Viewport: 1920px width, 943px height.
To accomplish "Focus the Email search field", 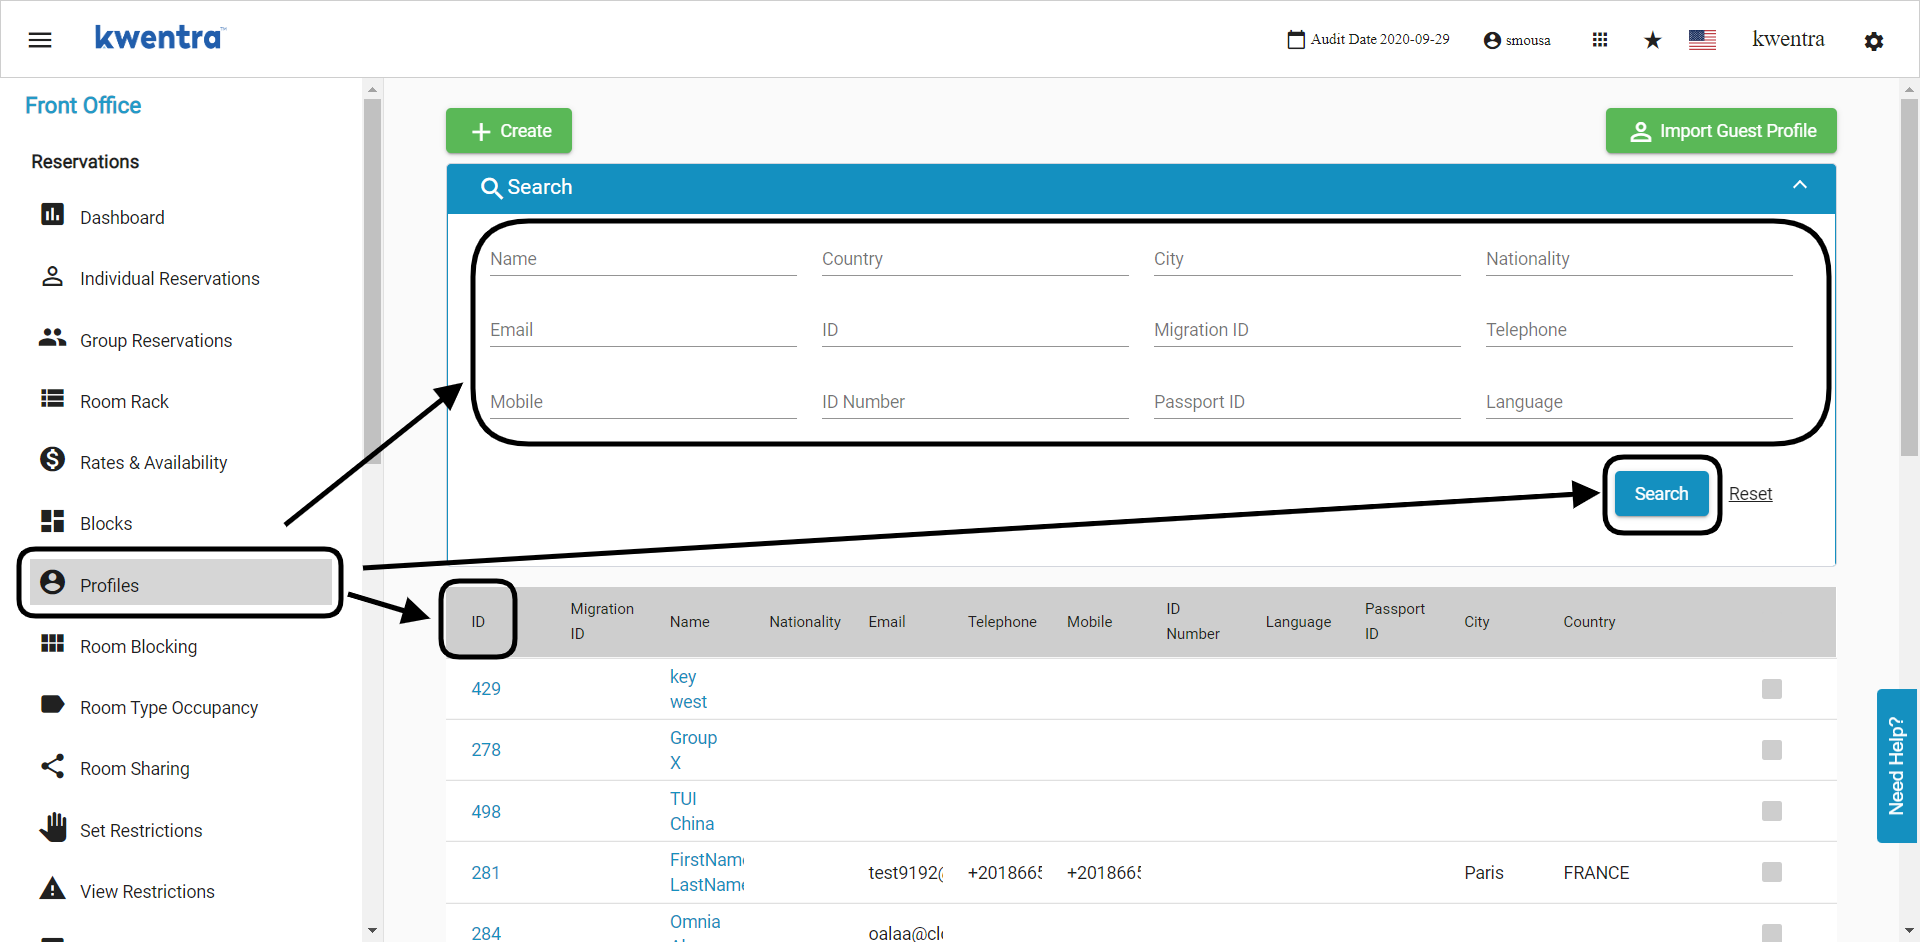I will [643, 330].
